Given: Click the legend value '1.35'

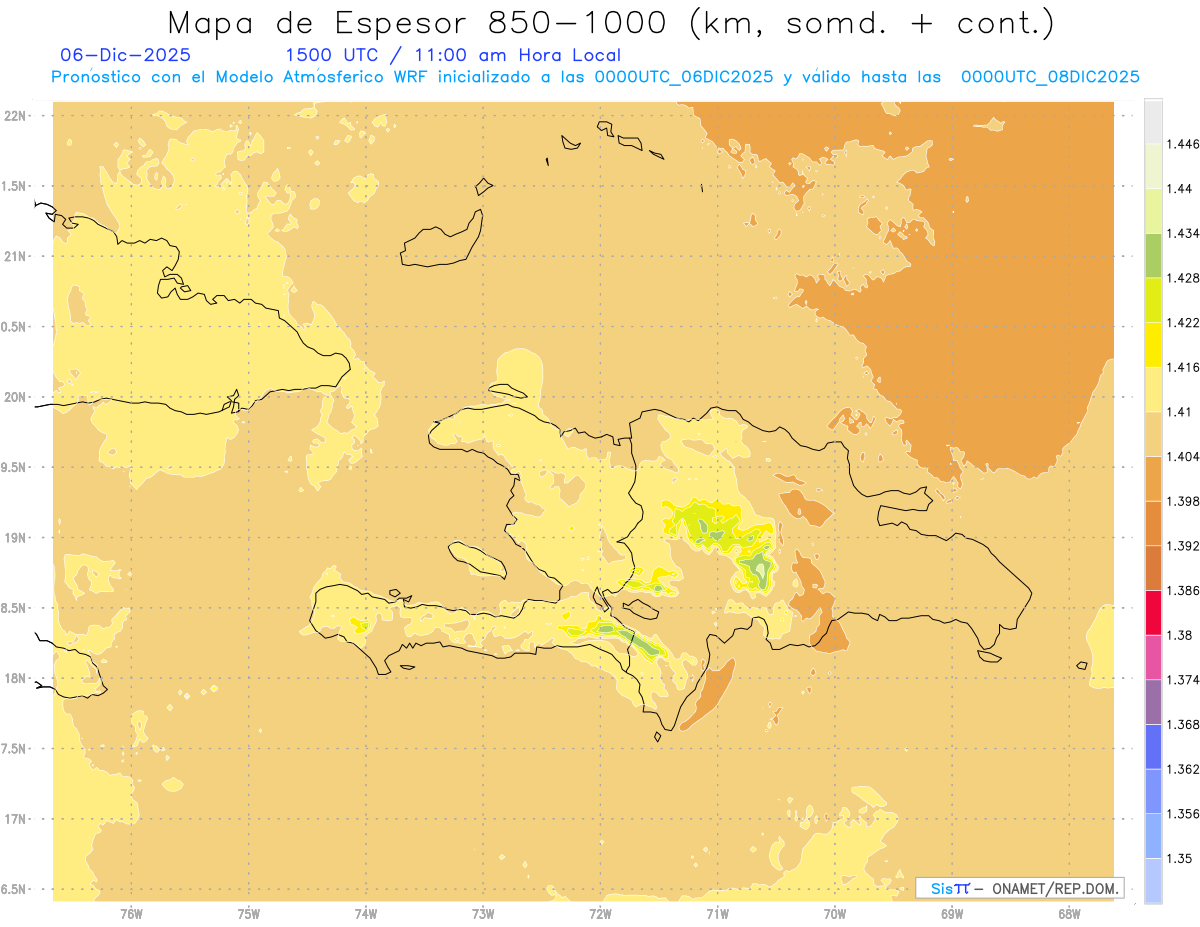Looking at the screenshot, I should pyautogui.click(x=1181, y=858).
